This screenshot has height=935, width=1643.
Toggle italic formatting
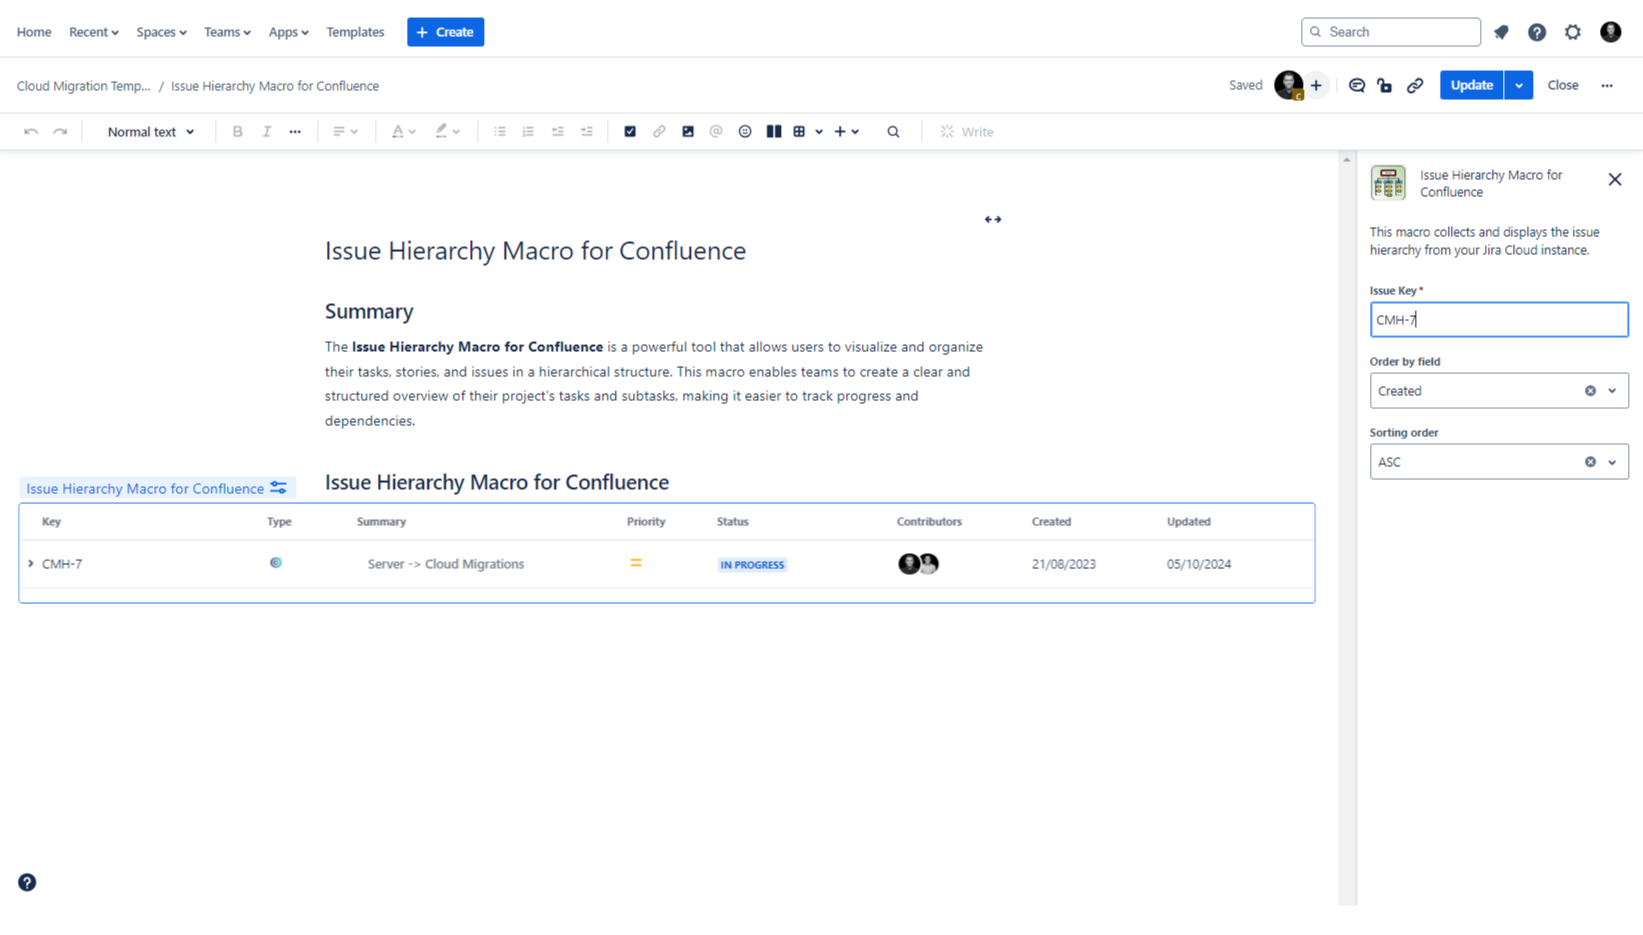(x=266, y=131)
